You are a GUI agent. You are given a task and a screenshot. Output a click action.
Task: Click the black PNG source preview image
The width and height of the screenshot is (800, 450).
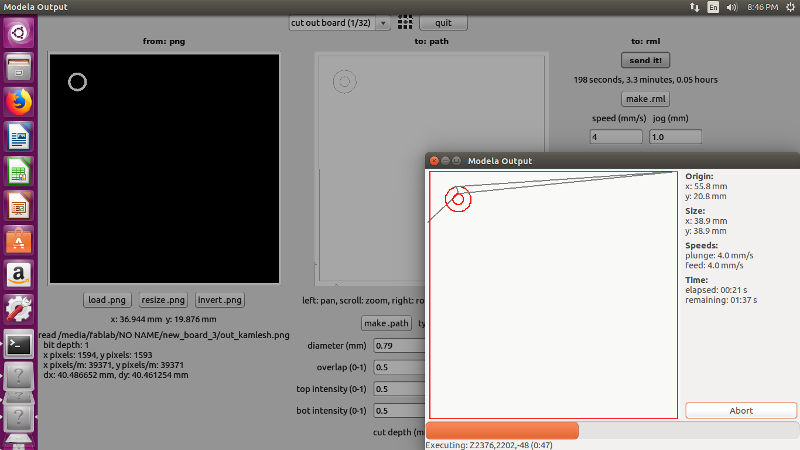[164, 168]
